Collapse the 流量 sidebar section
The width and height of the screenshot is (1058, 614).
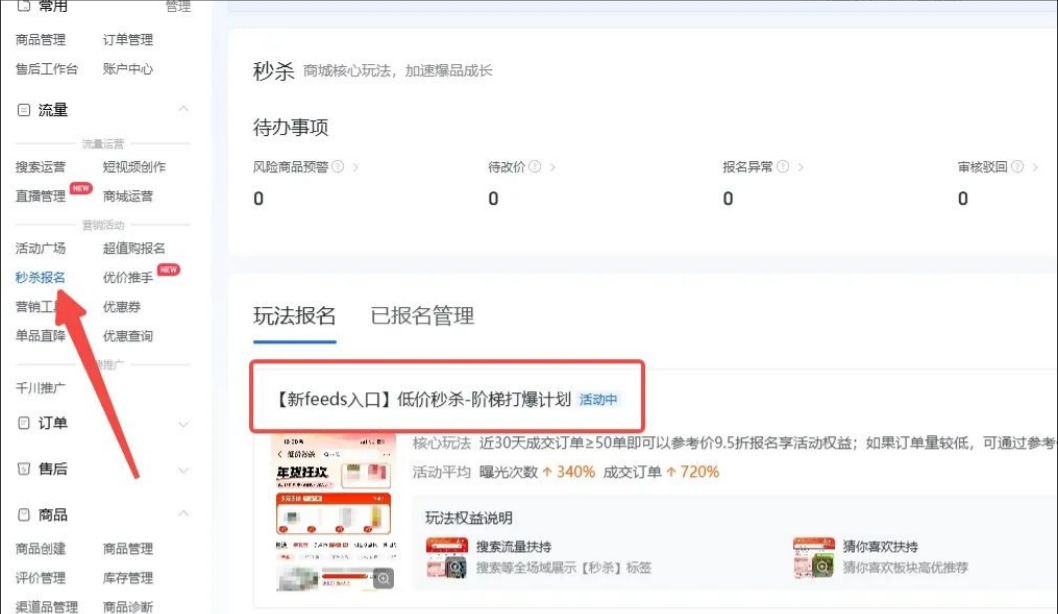[x=183, y=109]
